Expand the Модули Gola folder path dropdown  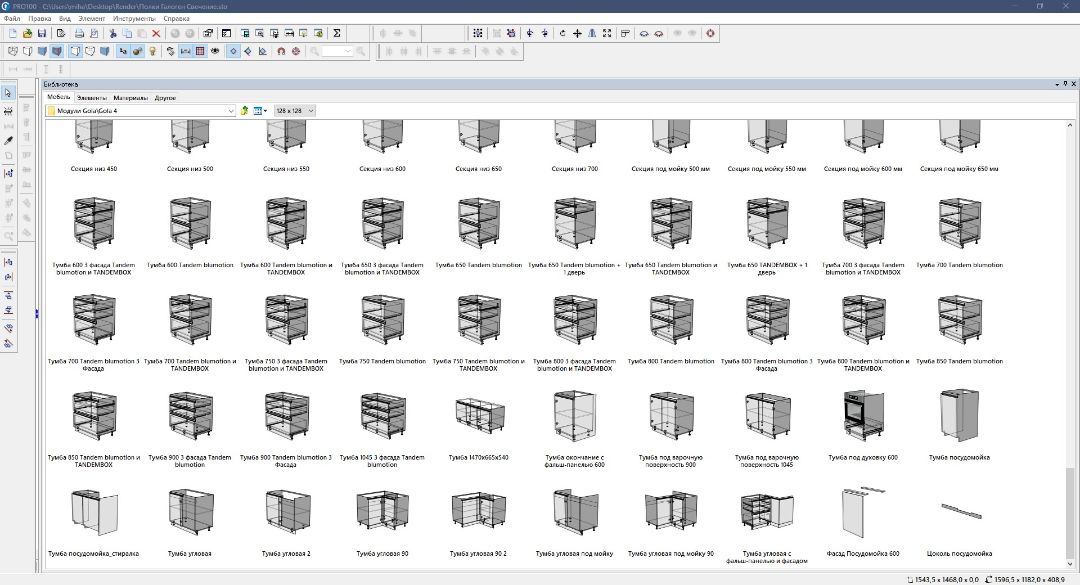point(231,110)
